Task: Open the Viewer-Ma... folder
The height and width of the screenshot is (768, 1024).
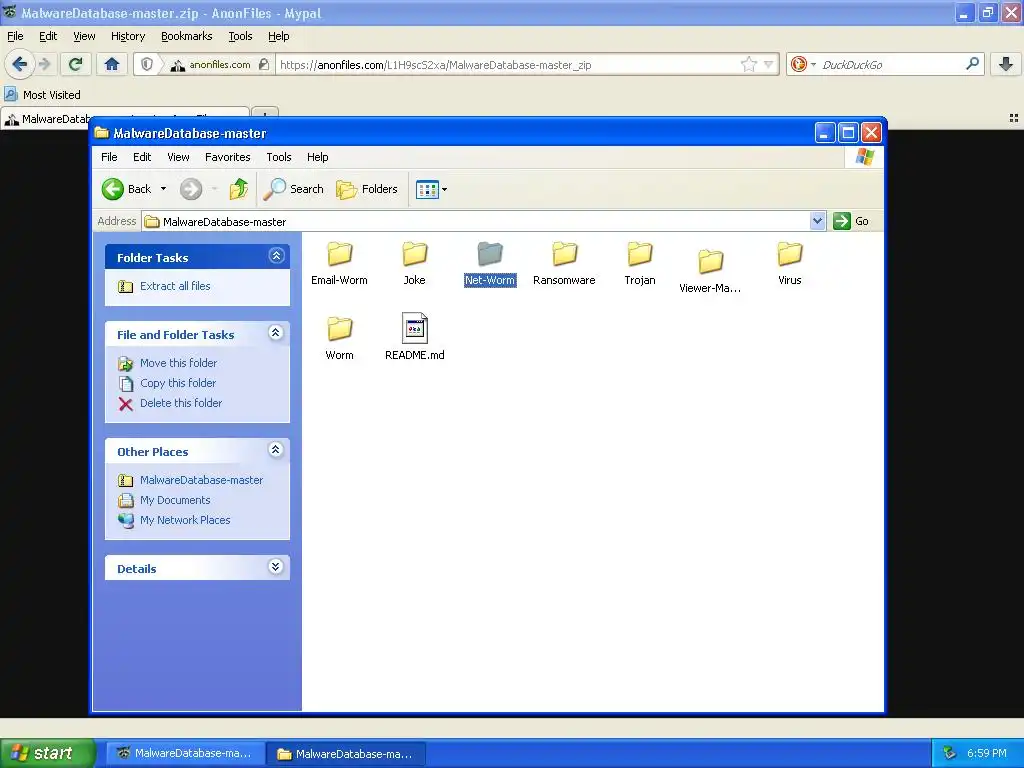Action: pos(710,271)
